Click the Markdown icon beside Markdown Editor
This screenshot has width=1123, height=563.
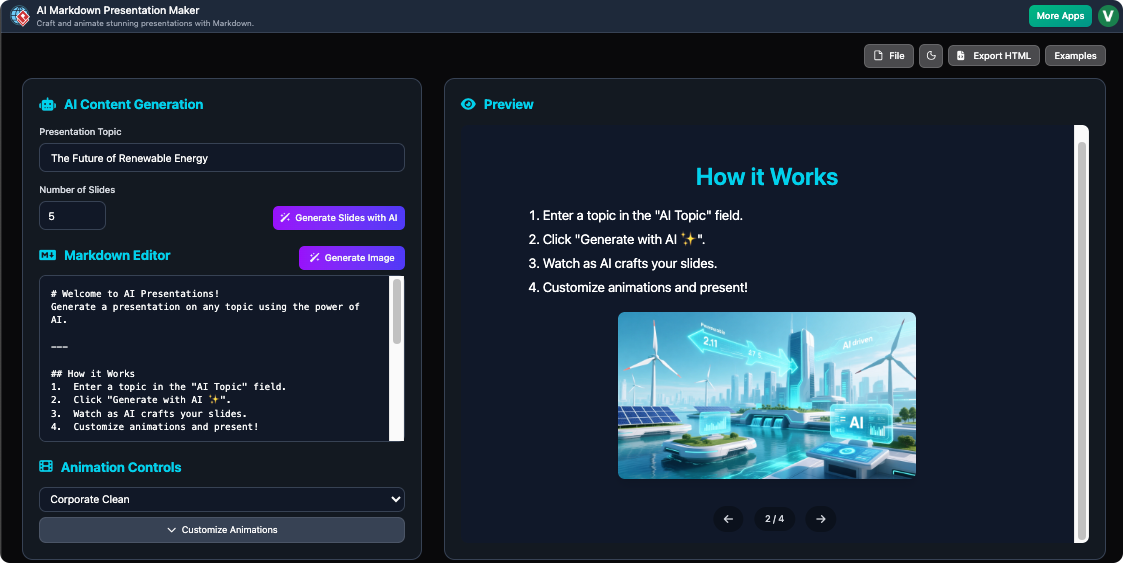click(x=47, y=256)
